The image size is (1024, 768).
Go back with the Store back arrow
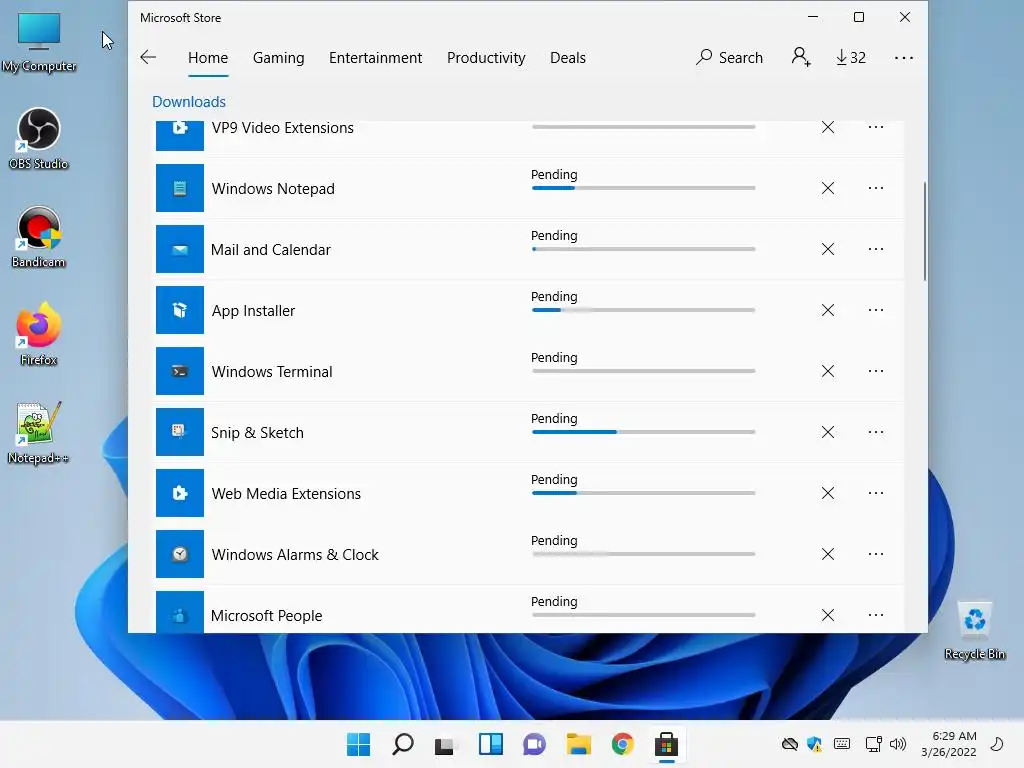148,57
